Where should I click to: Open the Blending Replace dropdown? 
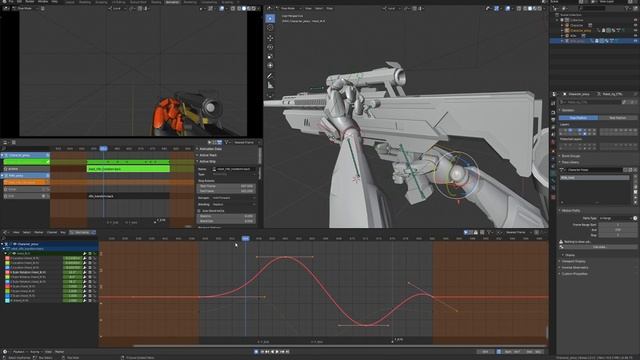click(233, 204)
